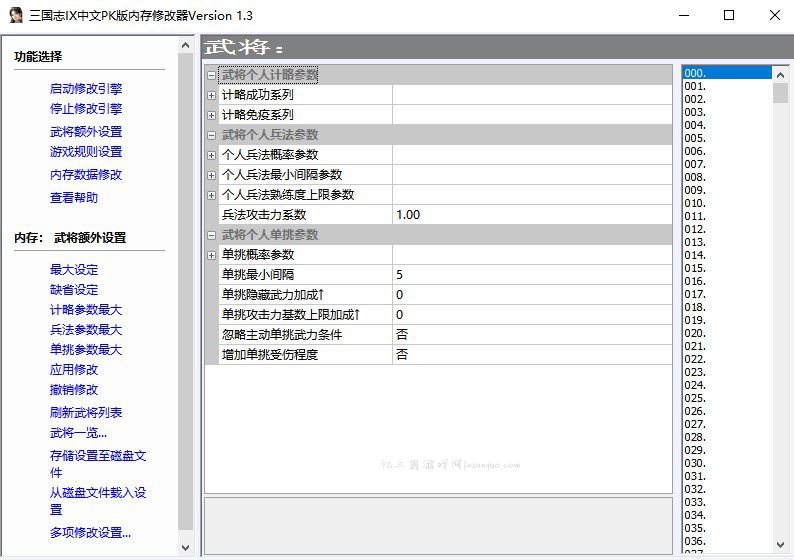794x560 pixels.
Task: Edit 单挑最小间隔 value 5
Action: click(x=532, y=275)
